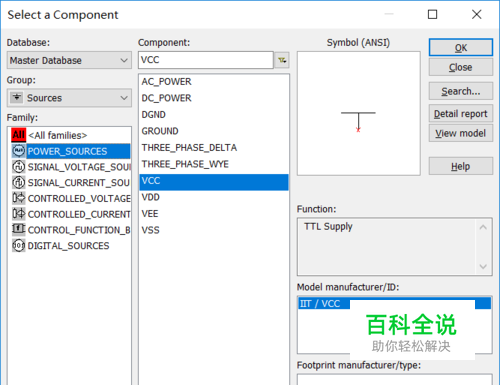Image resolution: width=500 pixels, height=385 pixels.
Task: Open the Database dropdown
Action: 69,60
